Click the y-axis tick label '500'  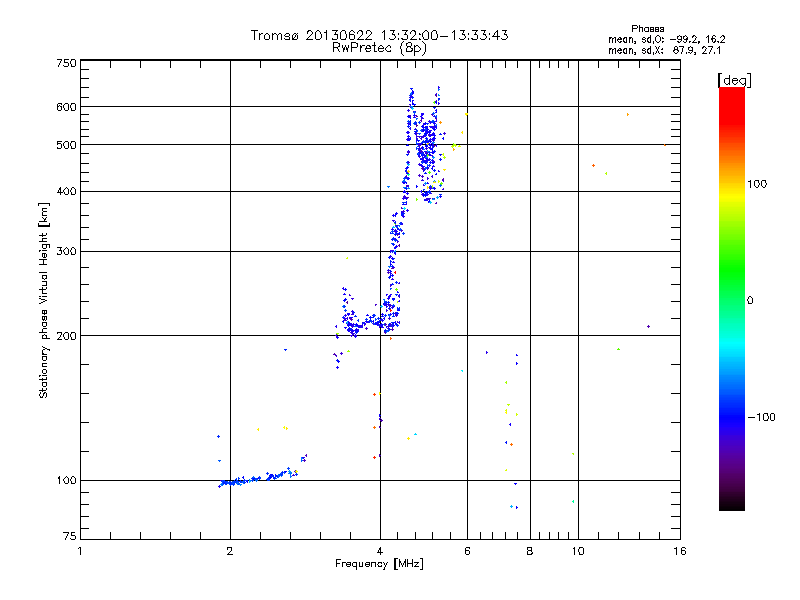pyautogui.click(x=66, y=145)
